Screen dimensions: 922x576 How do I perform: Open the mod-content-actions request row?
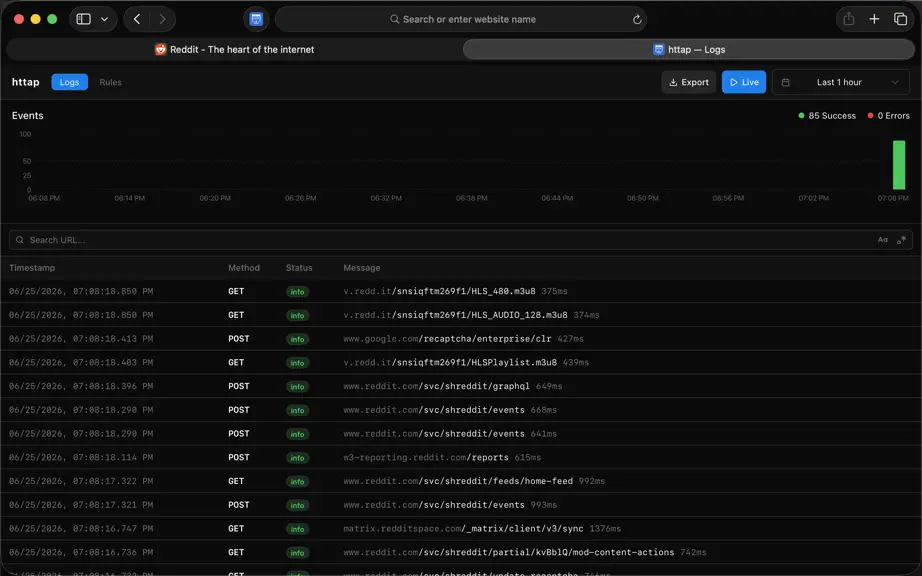[x=461, y=552]
